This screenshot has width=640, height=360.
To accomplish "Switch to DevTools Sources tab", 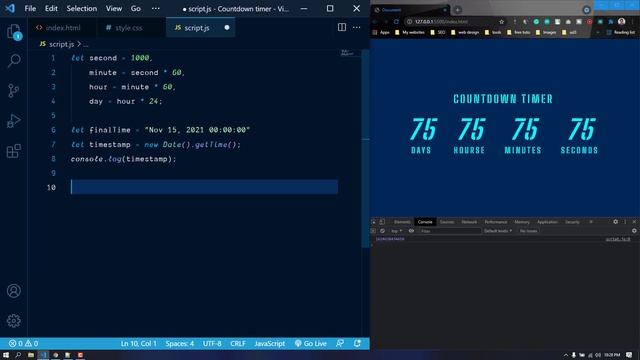I will pyautogui.click(x=447, y=222).
